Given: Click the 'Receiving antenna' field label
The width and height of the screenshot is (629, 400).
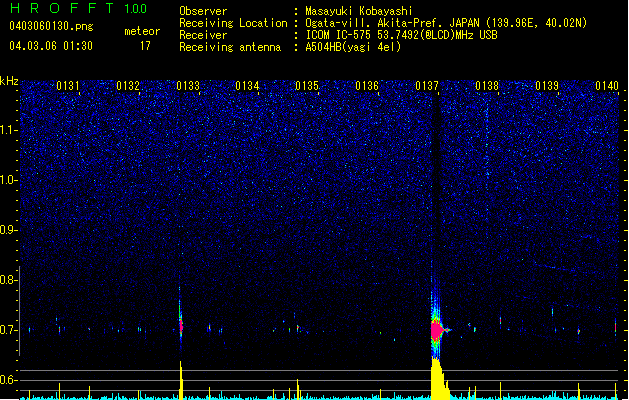Looking at the screenshot, I should (x=230, y=47).
